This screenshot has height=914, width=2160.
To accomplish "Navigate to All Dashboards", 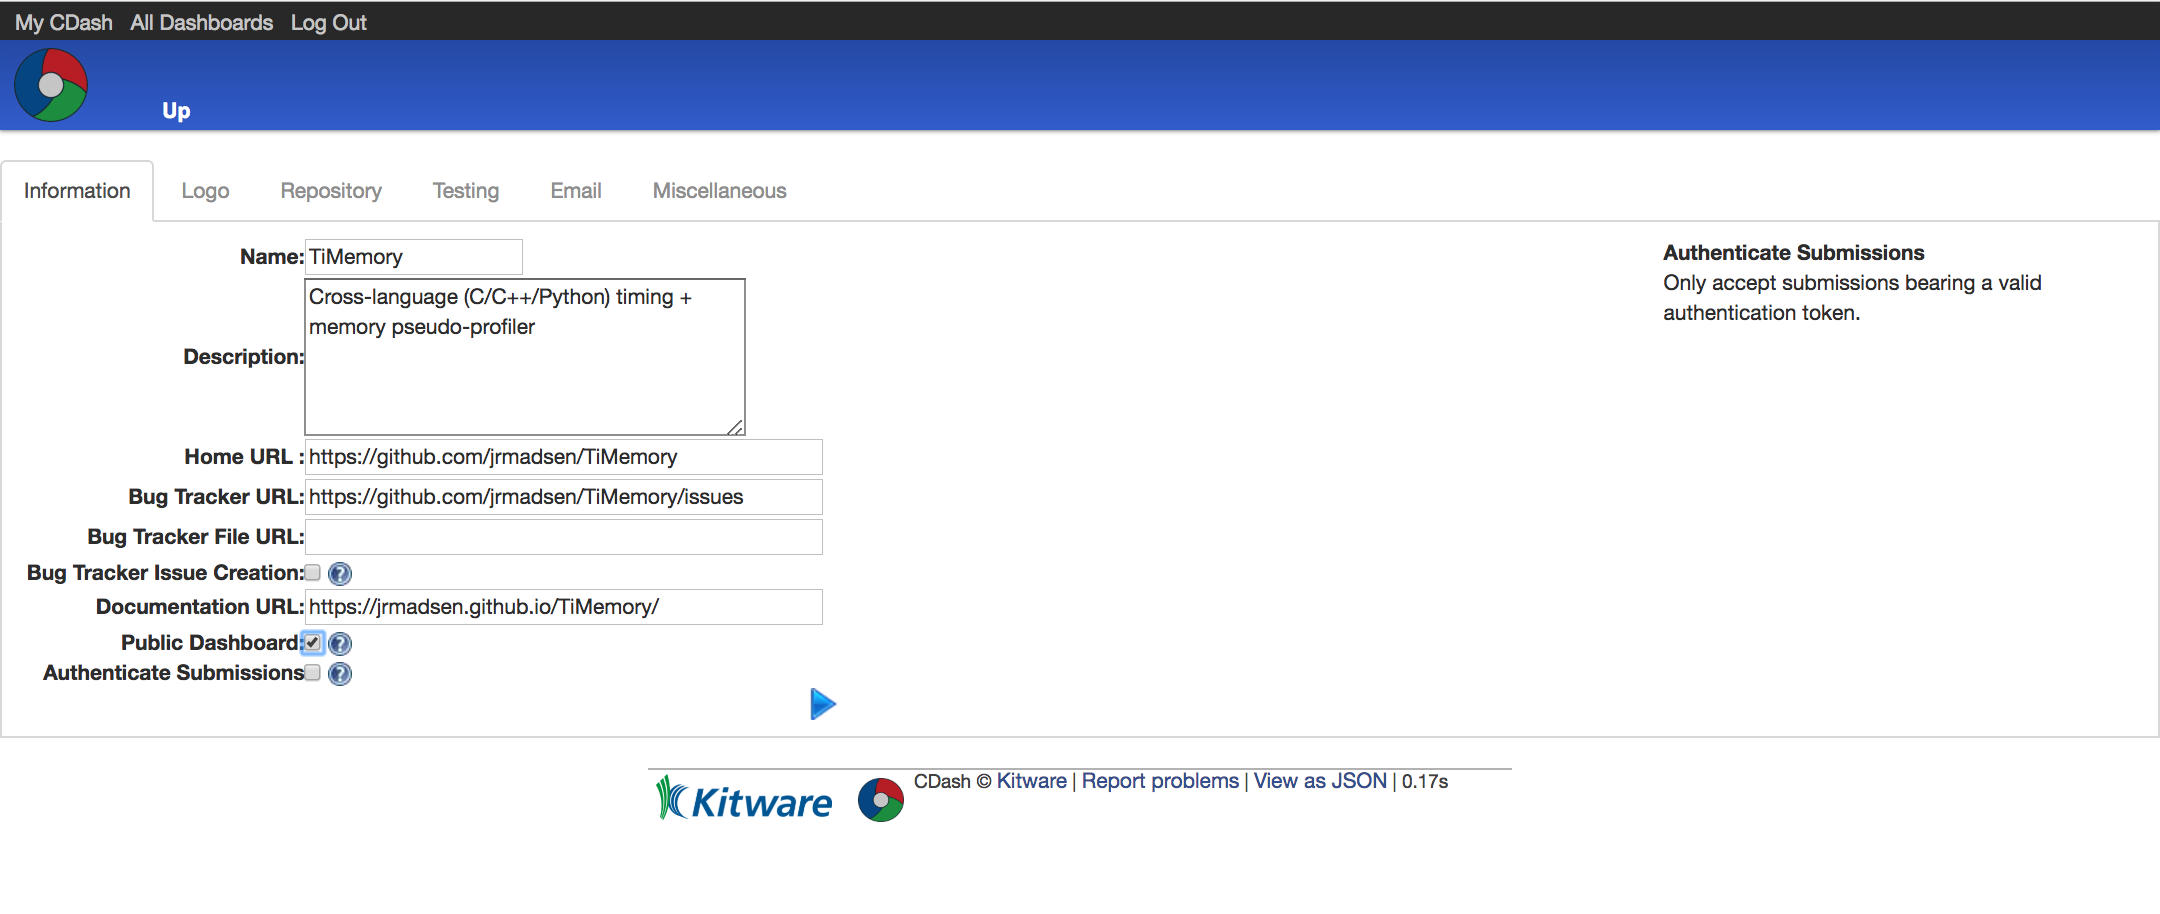I will point(200,22).
